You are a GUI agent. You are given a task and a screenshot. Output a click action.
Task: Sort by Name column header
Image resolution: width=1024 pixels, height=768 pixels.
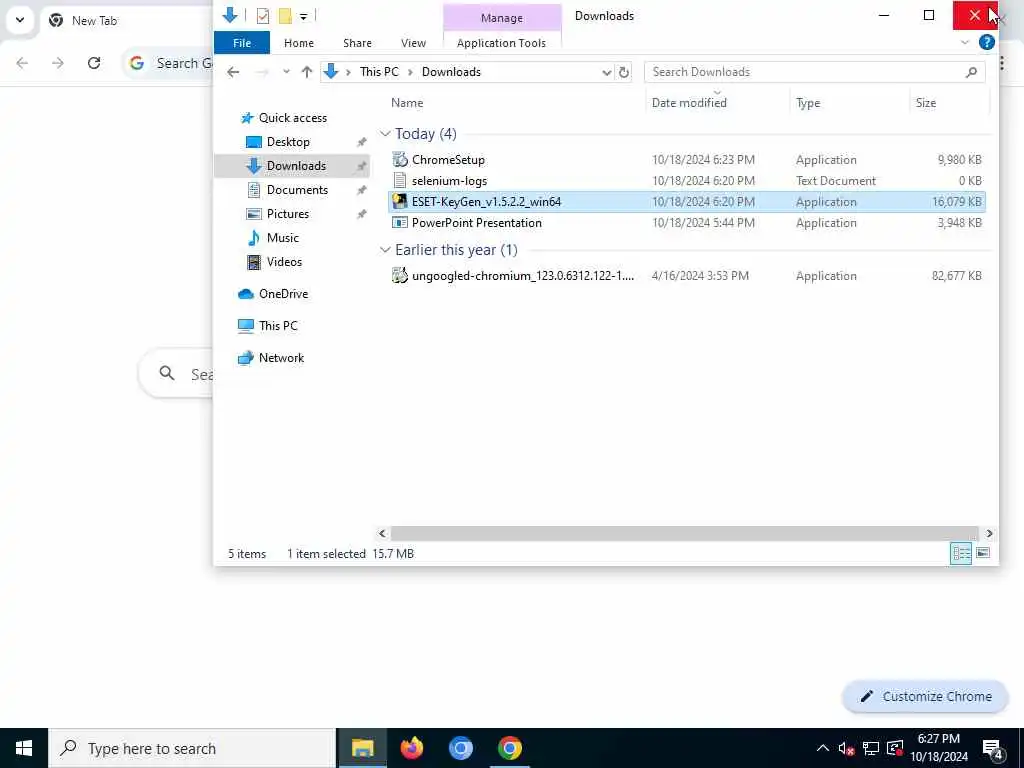pos(407,103)
